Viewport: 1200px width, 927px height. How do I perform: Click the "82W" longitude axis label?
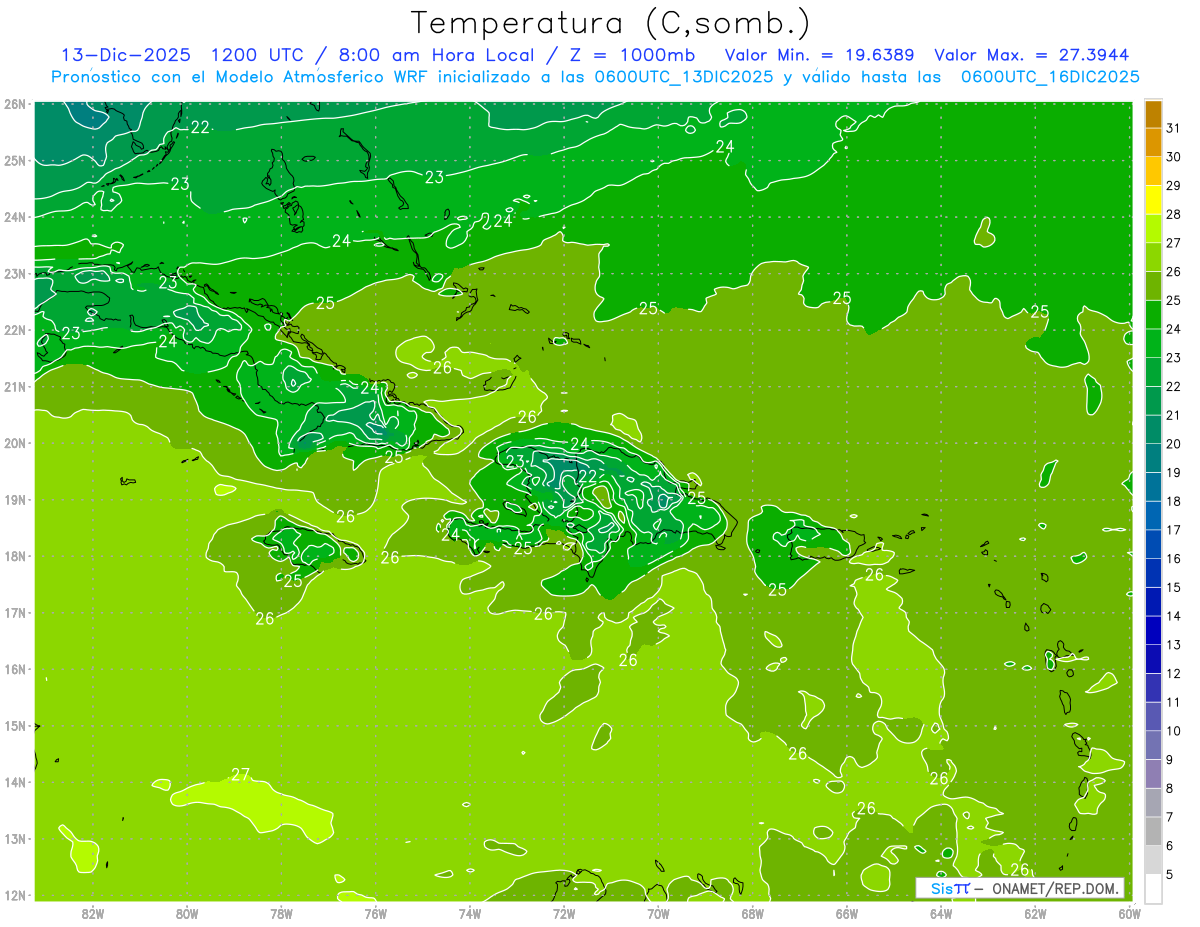[93, 913]
